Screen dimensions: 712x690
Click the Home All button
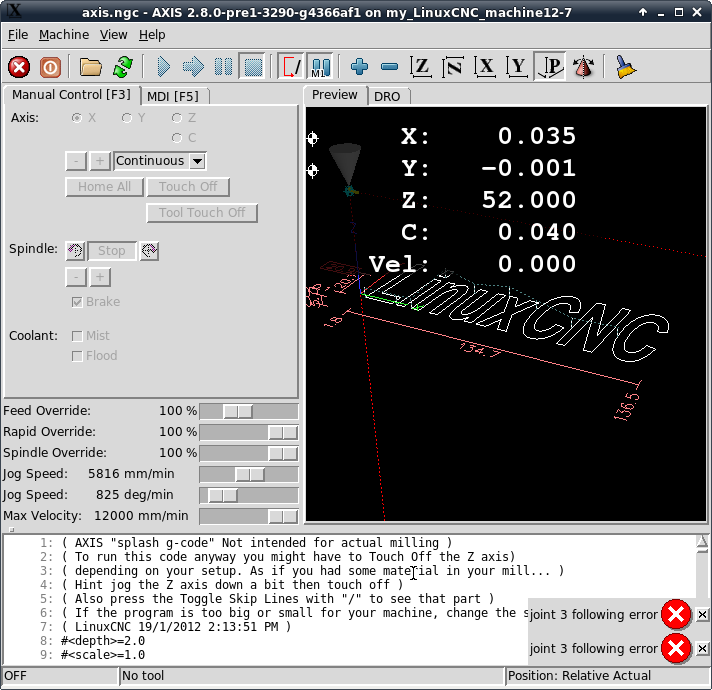(104, 187)
